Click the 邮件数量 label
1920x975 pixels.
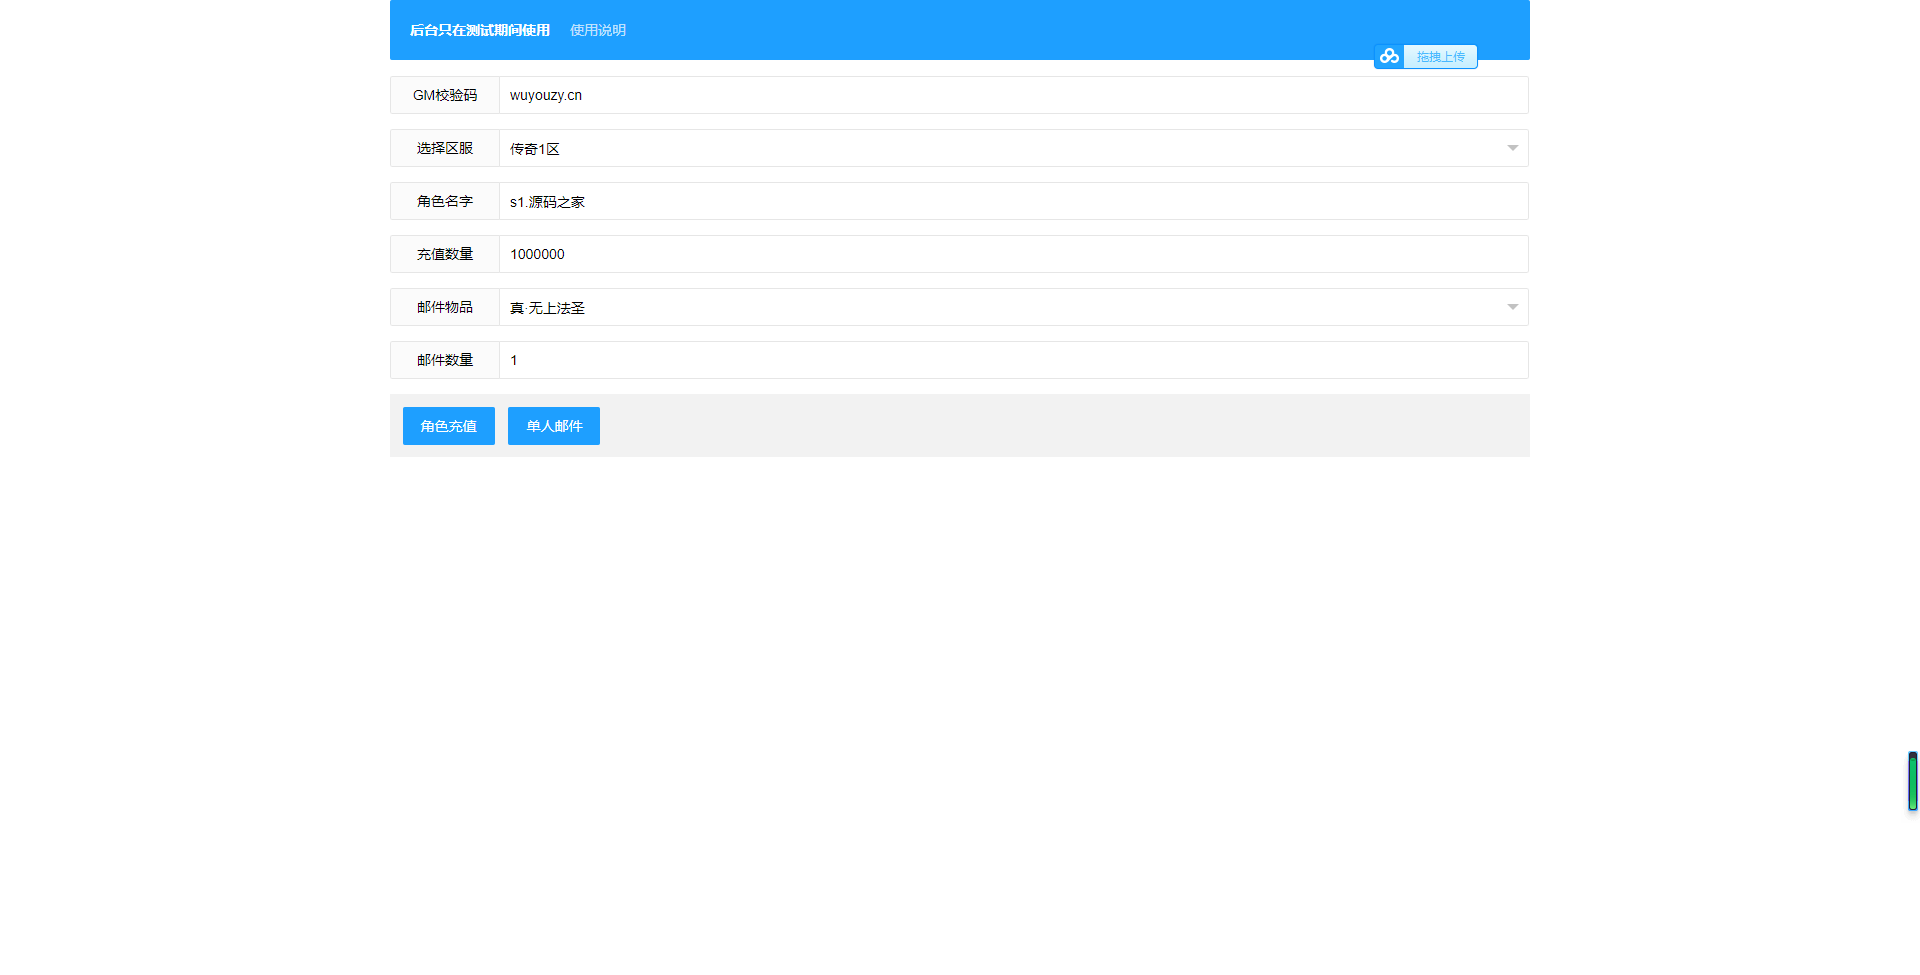445,360
